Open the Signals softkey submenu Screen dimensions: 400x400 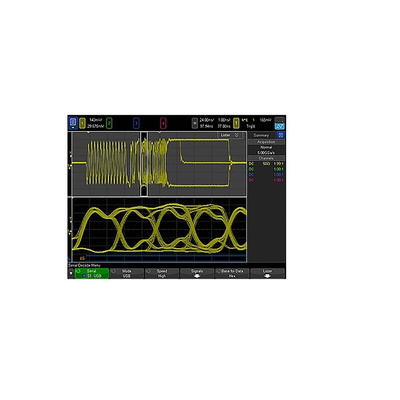(197, 273)
